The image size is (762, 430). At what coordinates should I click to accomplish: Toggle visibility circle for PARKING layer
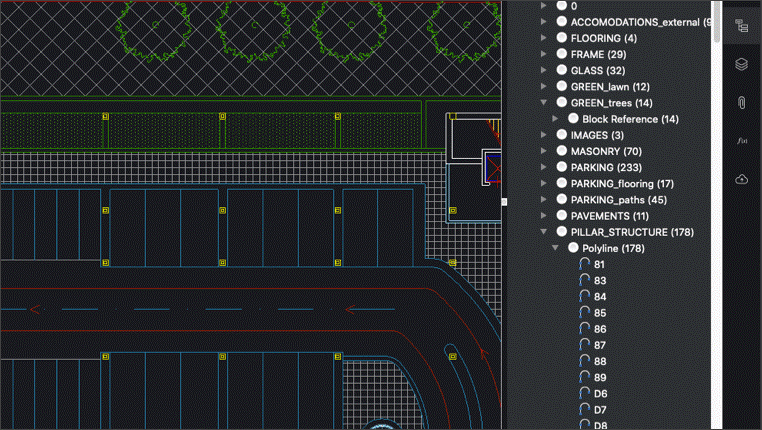click(x=562, y=167)
